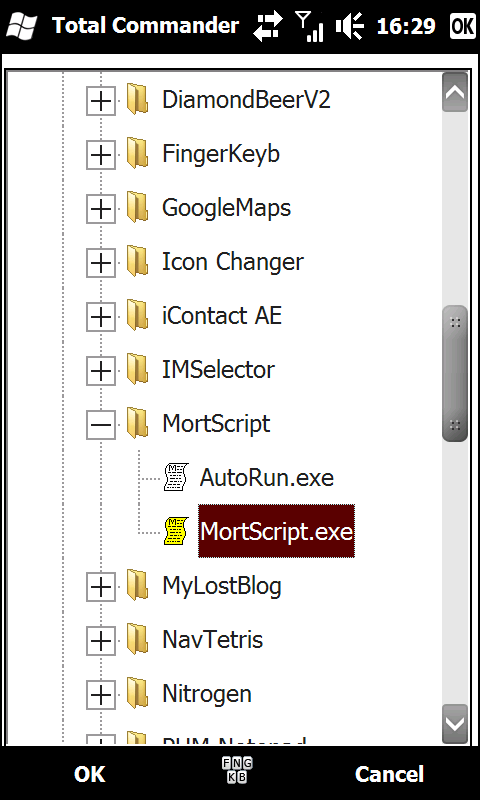Click the Cancel softkey
480x800 pixels.
tap(389, 774)
